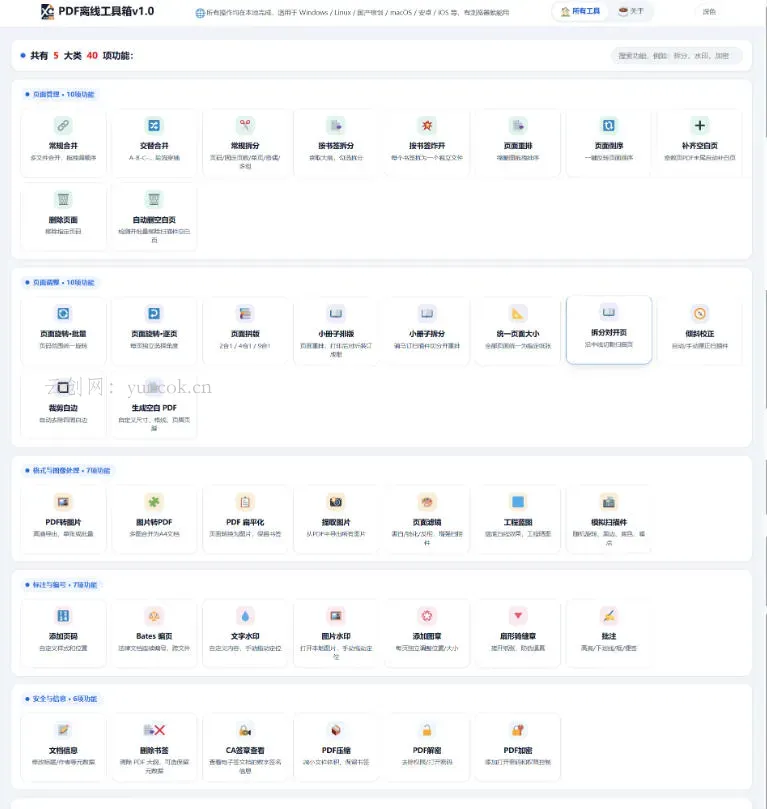Open the 常规拆分 scissors split tool
This screenshot has width=767, height=809.
click(245, 143)
